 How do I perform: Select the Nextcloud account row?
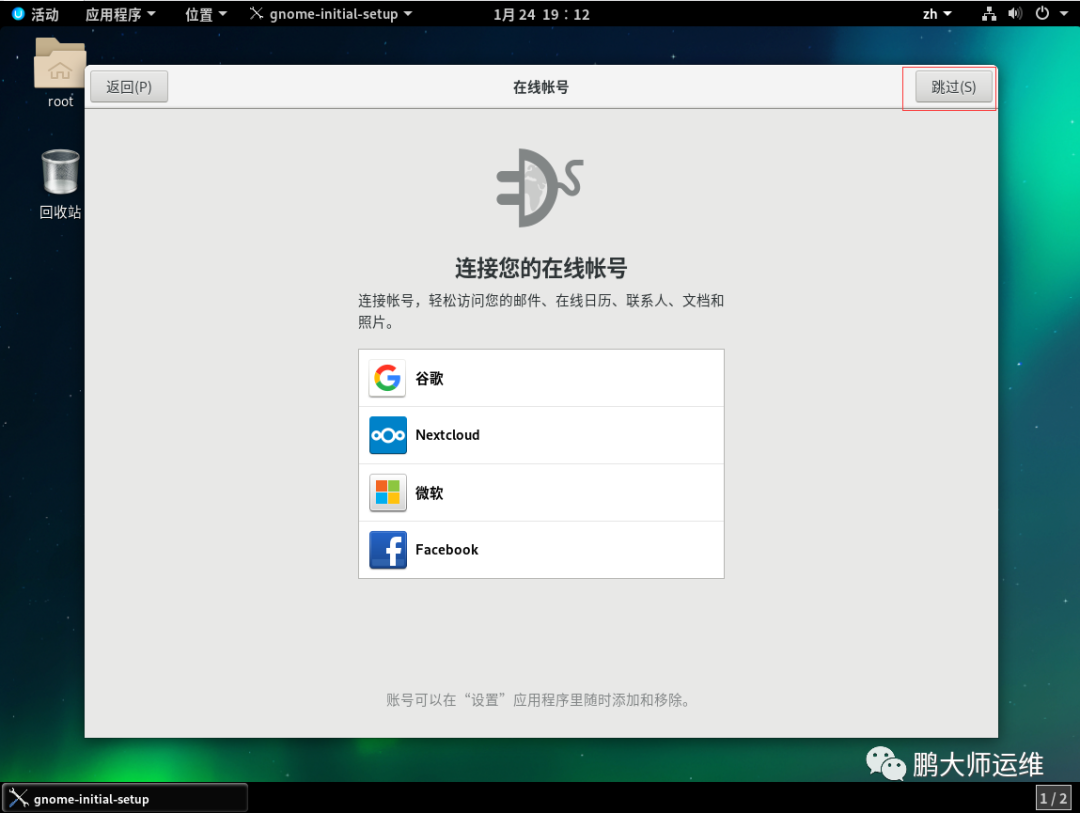[x=541, y=435]
